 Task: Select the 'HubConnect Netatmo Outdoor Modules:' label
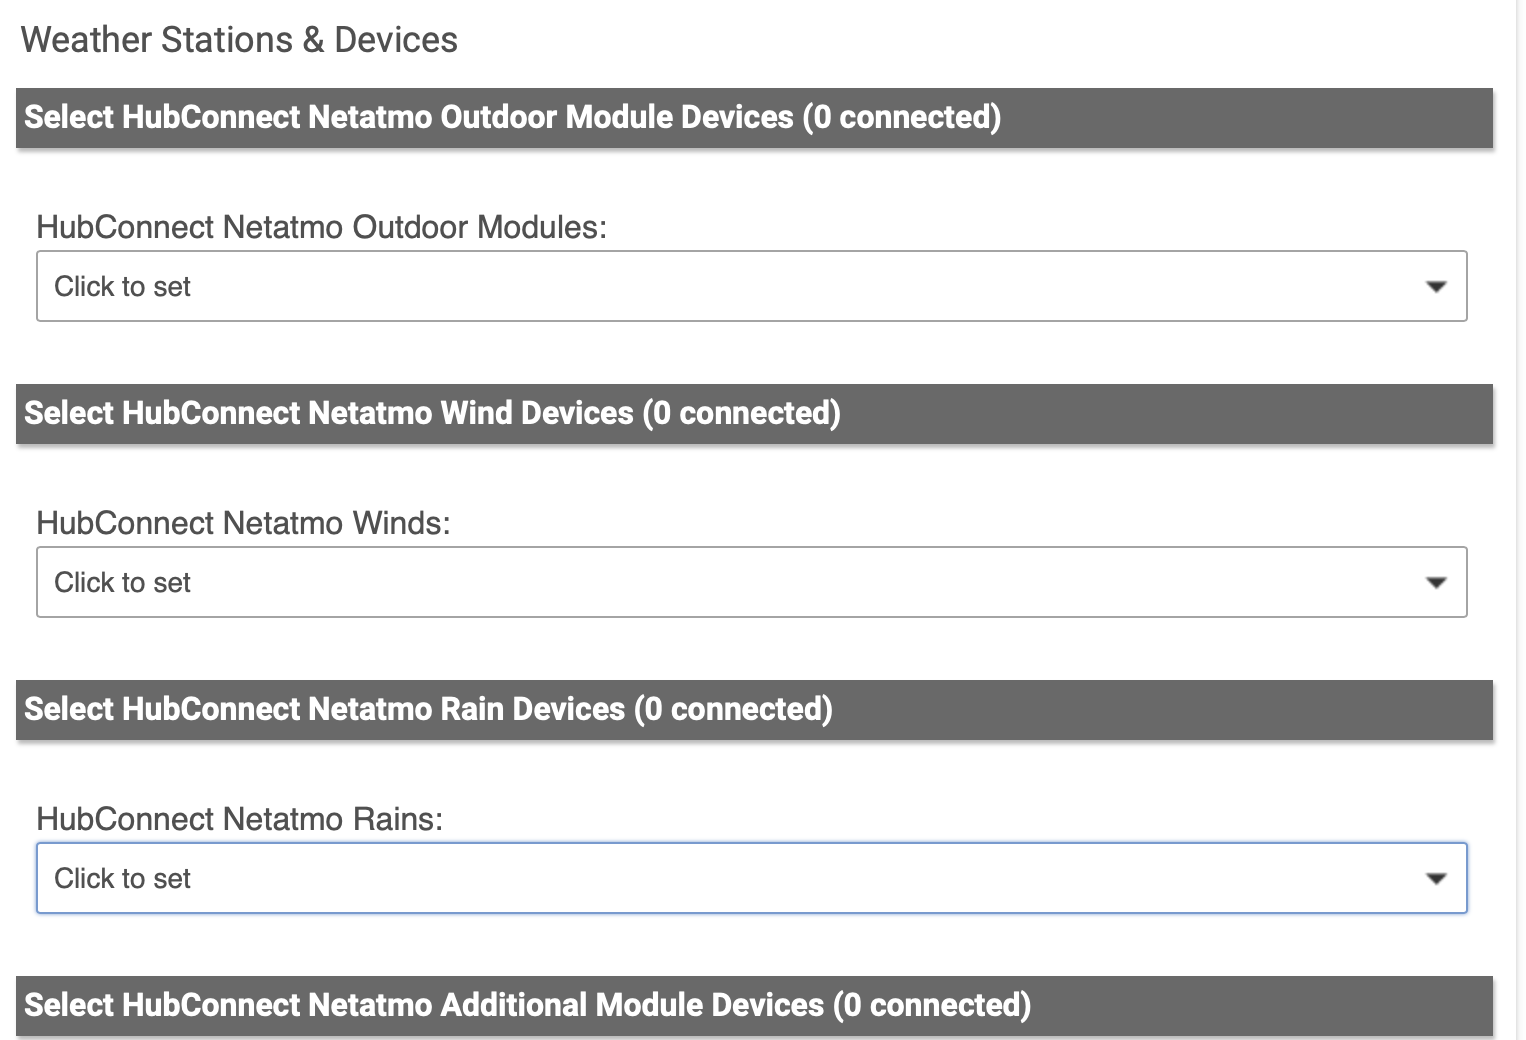click(321, 227)
